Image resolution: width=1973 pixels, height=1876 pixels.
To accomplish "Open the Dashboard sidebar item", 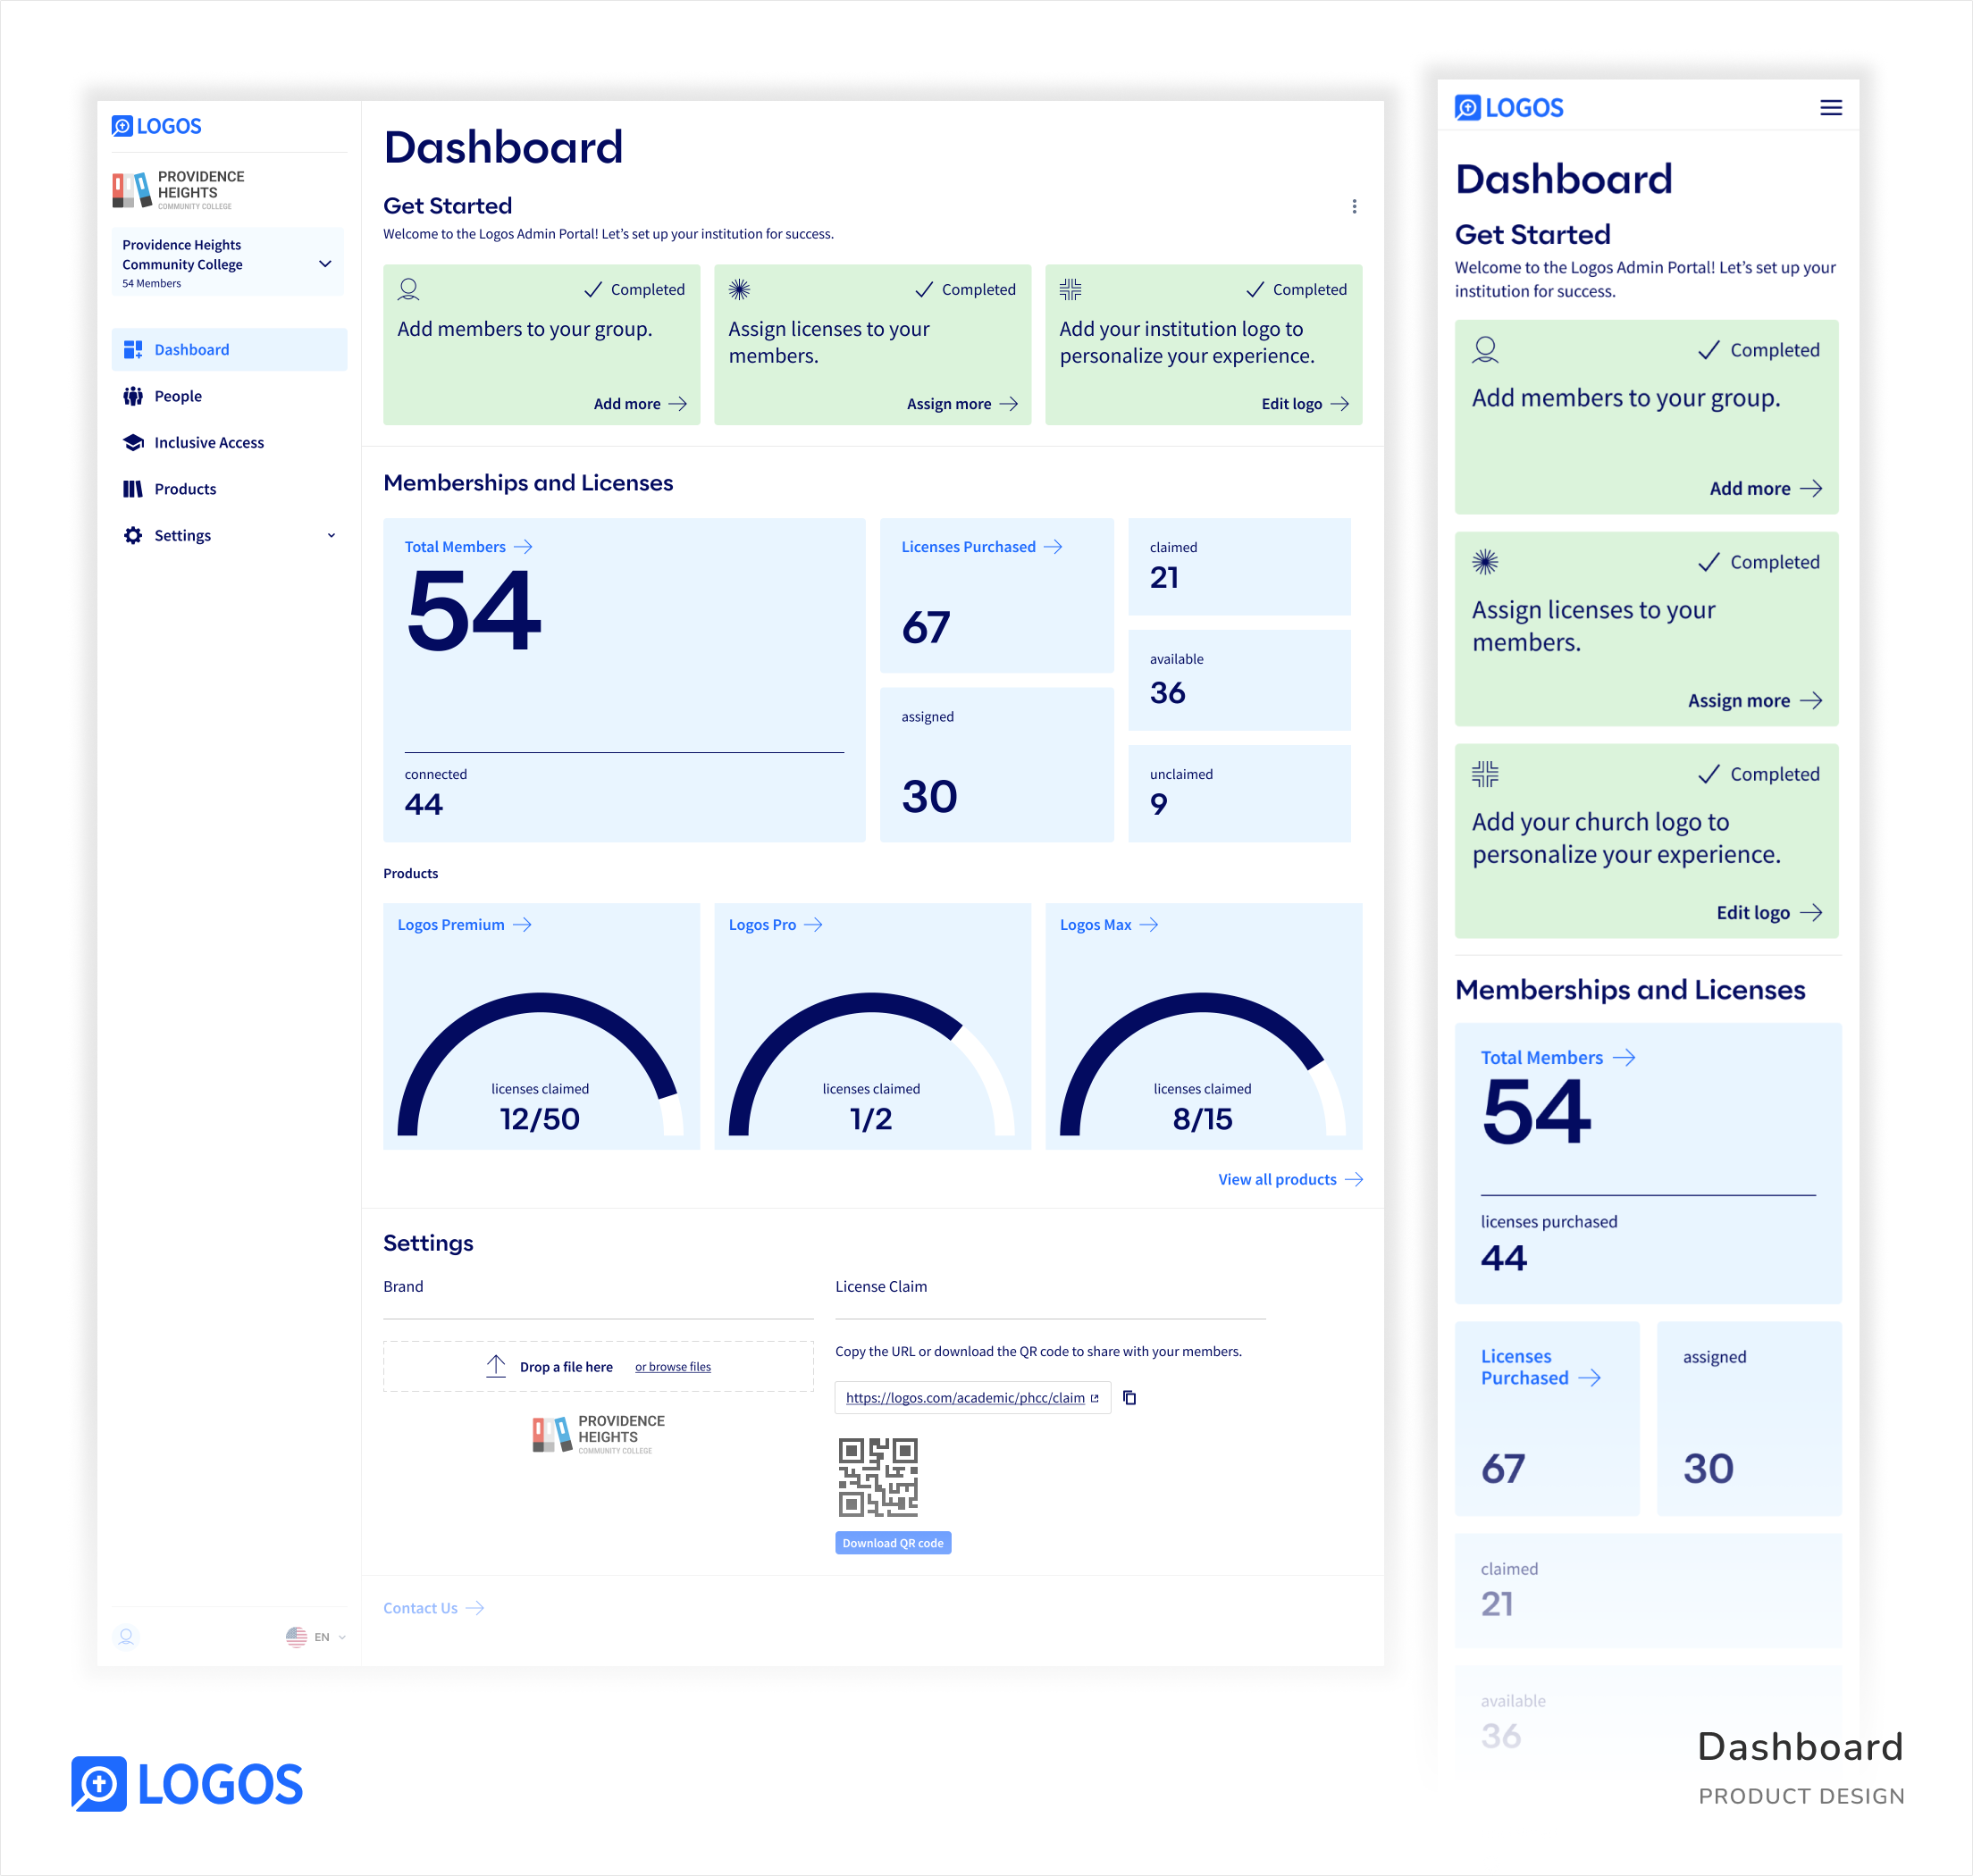I will tap(229, 349).
